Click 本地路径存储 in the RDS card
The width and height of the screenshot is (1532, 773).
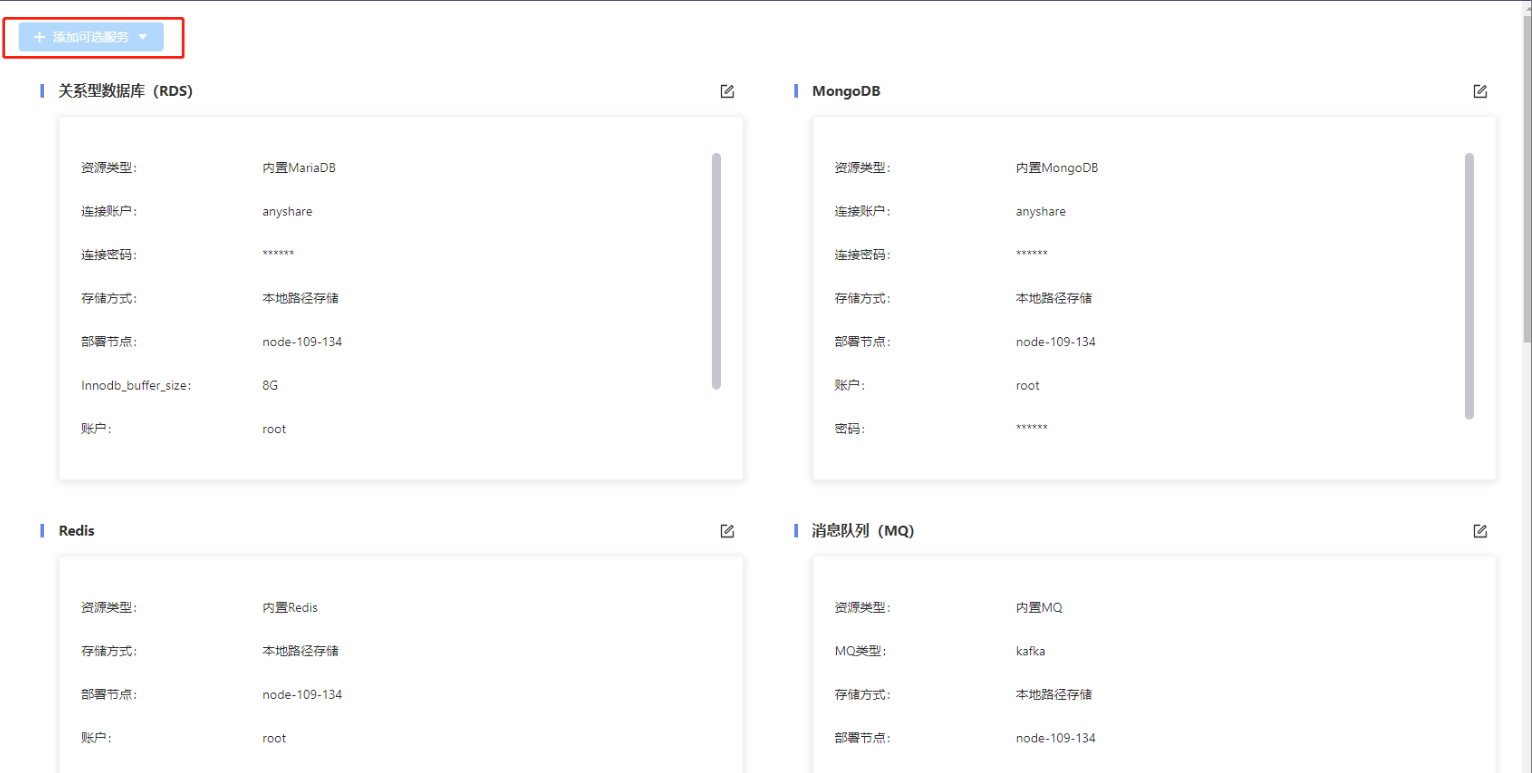301,298
